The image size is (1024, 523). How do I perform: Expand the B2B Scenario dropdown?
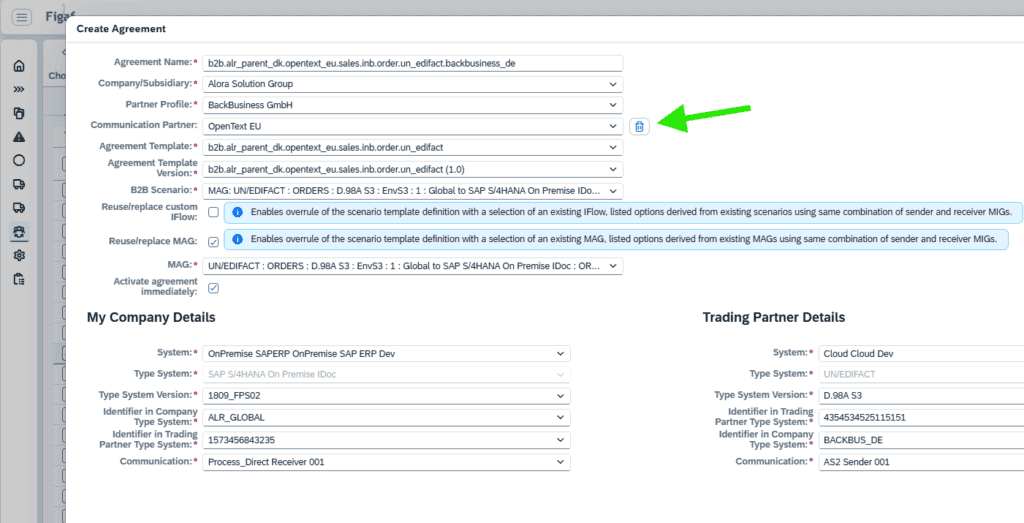tap(413, 191)
